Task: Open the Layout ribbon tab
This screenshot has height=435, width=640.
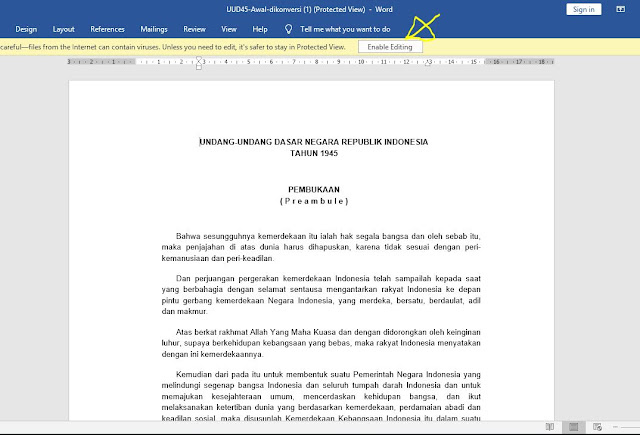Action: 63,29
